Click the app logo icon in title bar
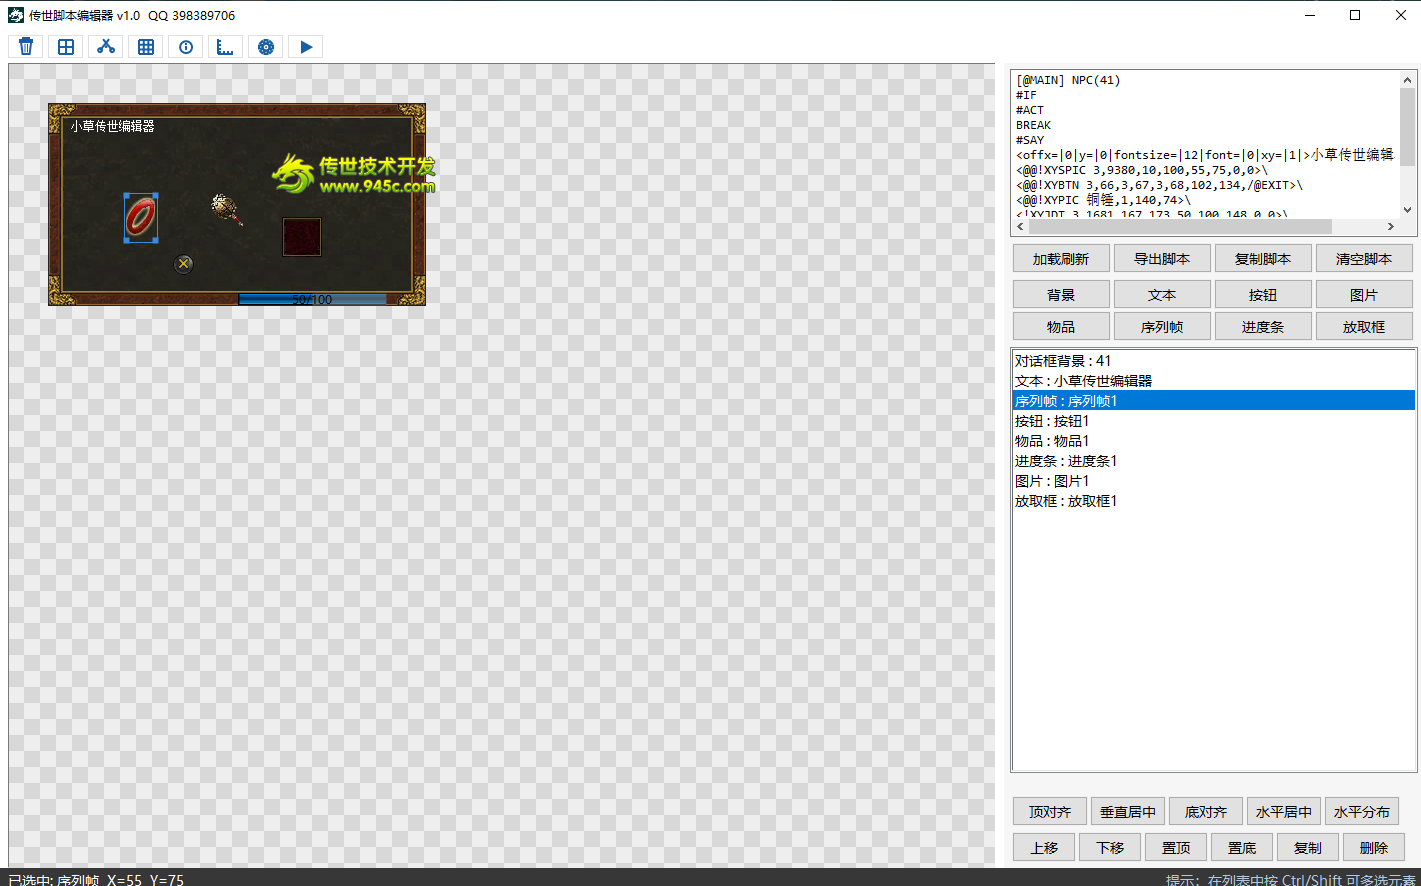1421x886 pixels. click(16, 15)
